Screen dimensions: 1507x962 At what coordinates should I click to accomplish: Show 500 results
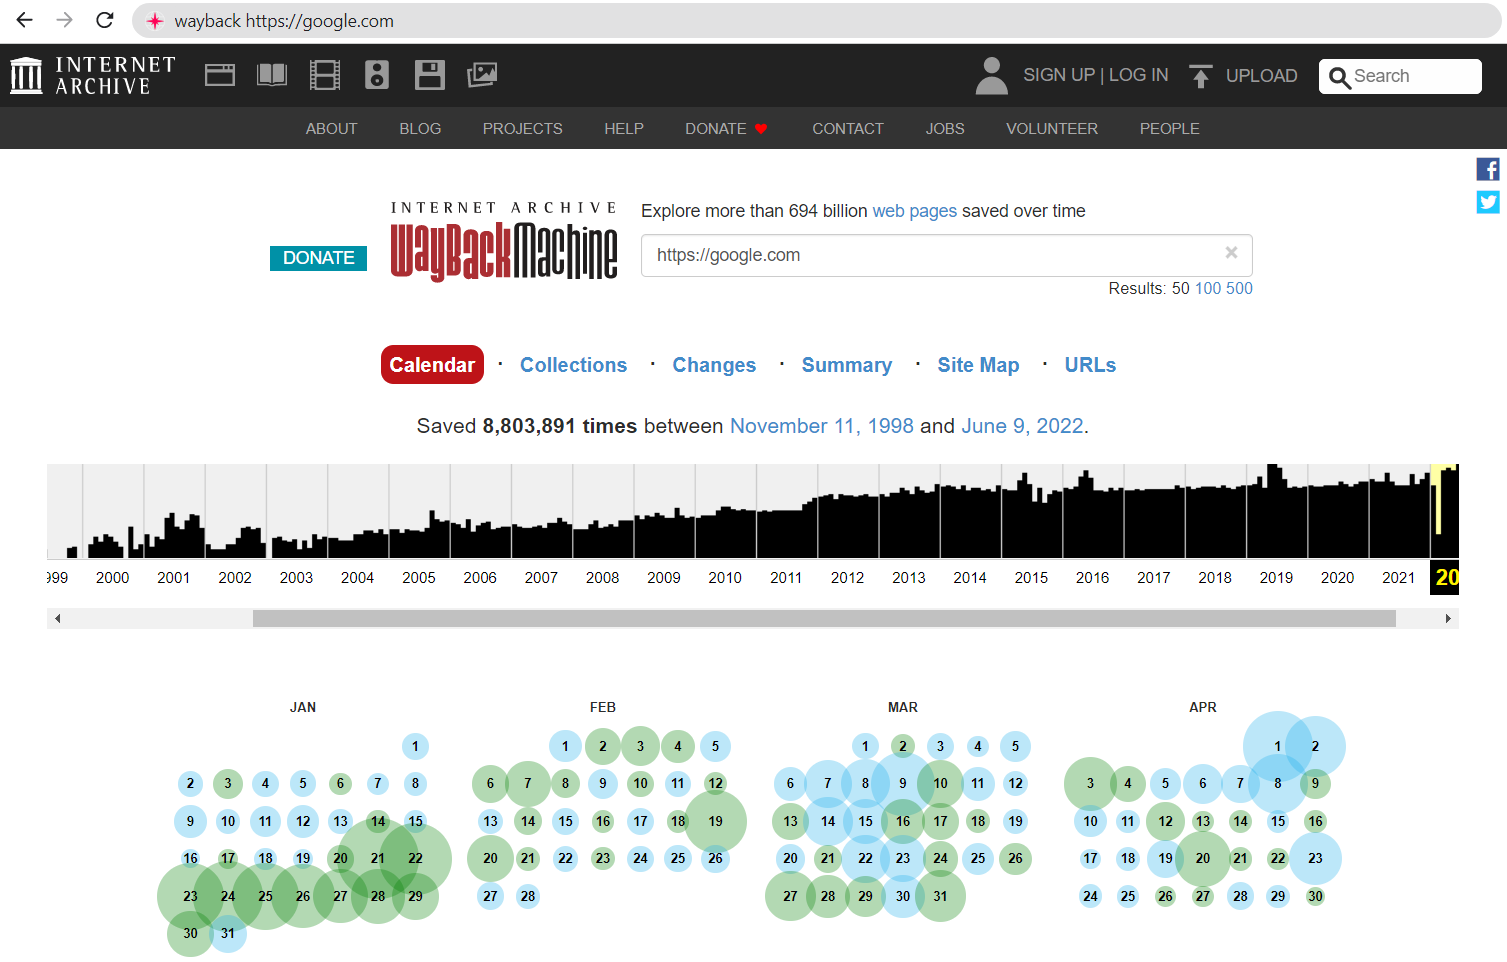[x=1239, y=288]
